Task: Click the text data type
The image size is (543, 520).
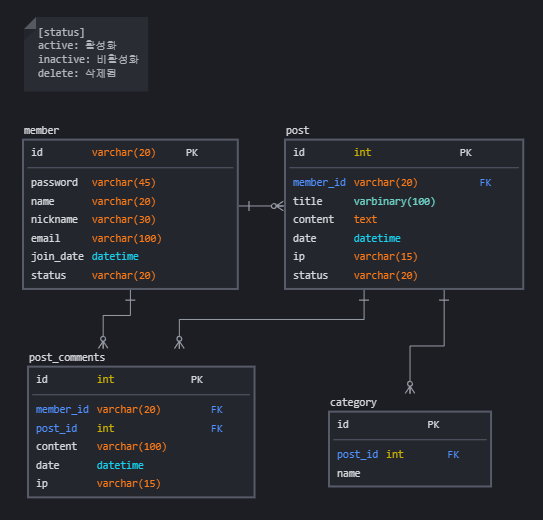Action: (x=365, y=219)
